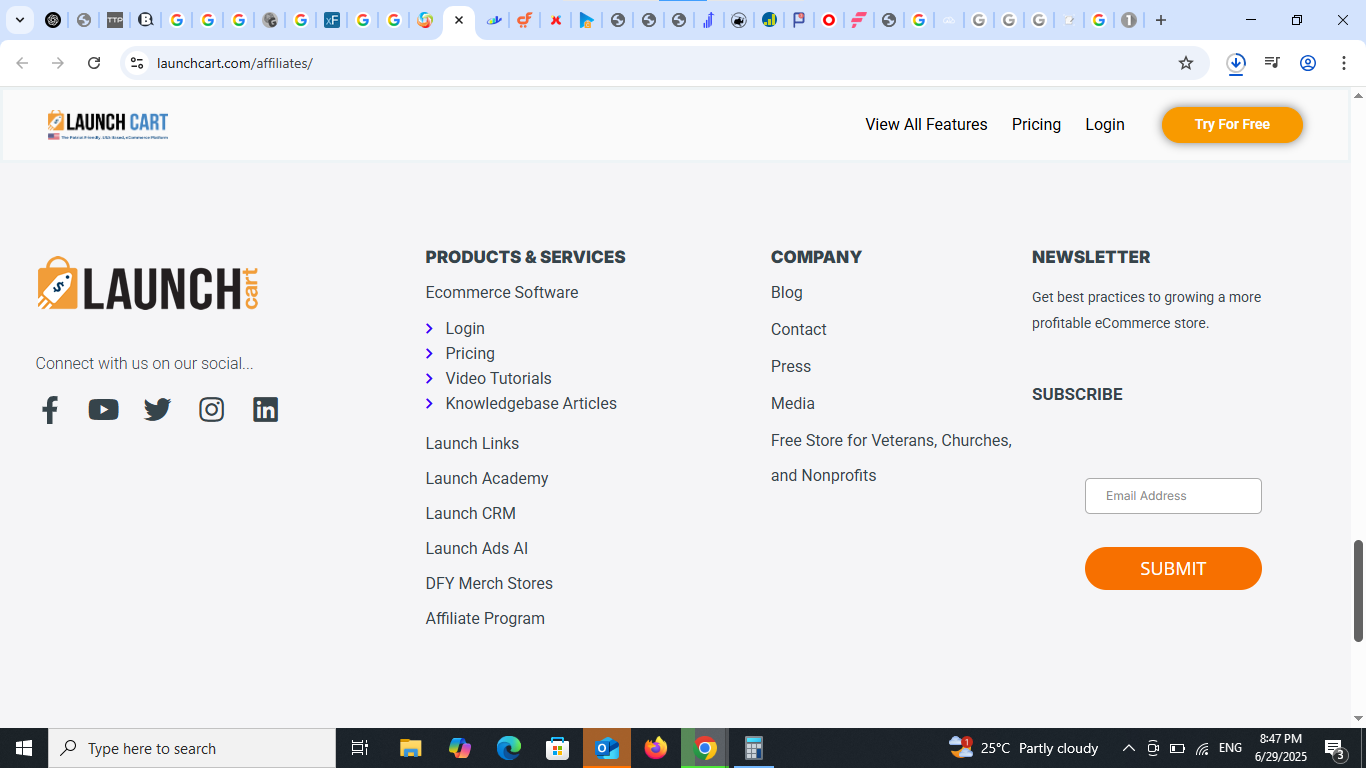Open Launch Cart YouTube channel icon
Viewport: 1366px width, 768px height.
click(103, 410)
